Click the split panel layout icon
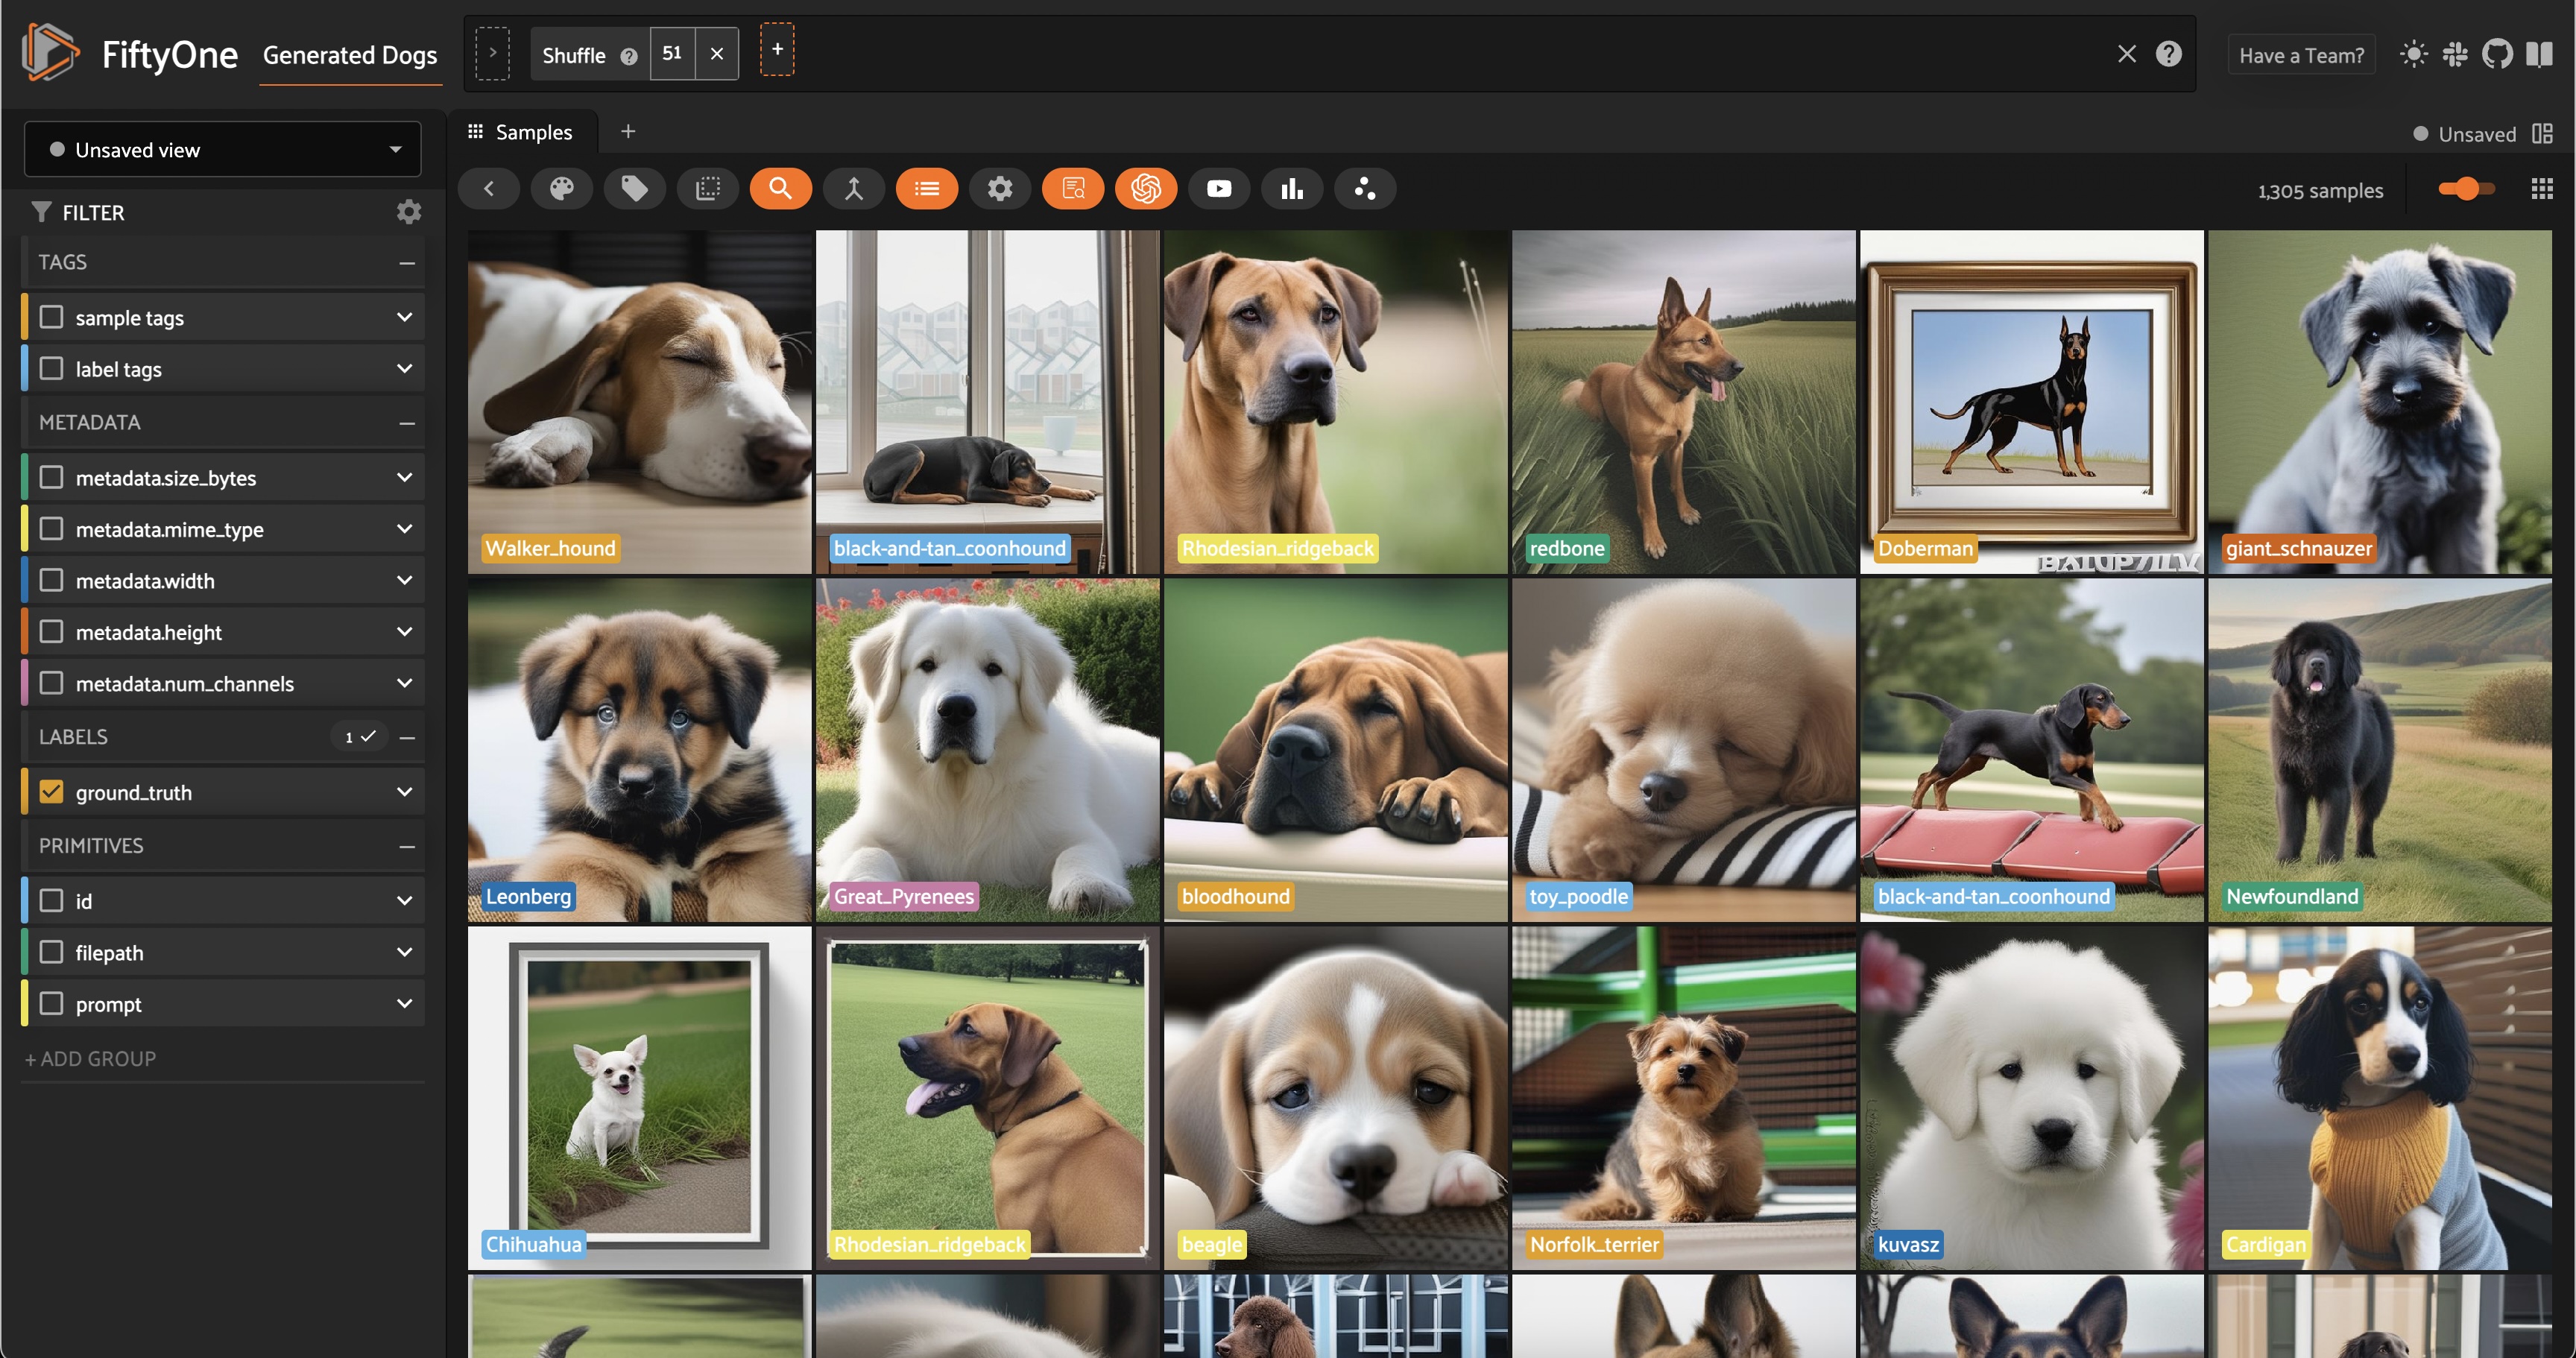The height and width of the screenshot is (1358, 2576). (2541, 133)
